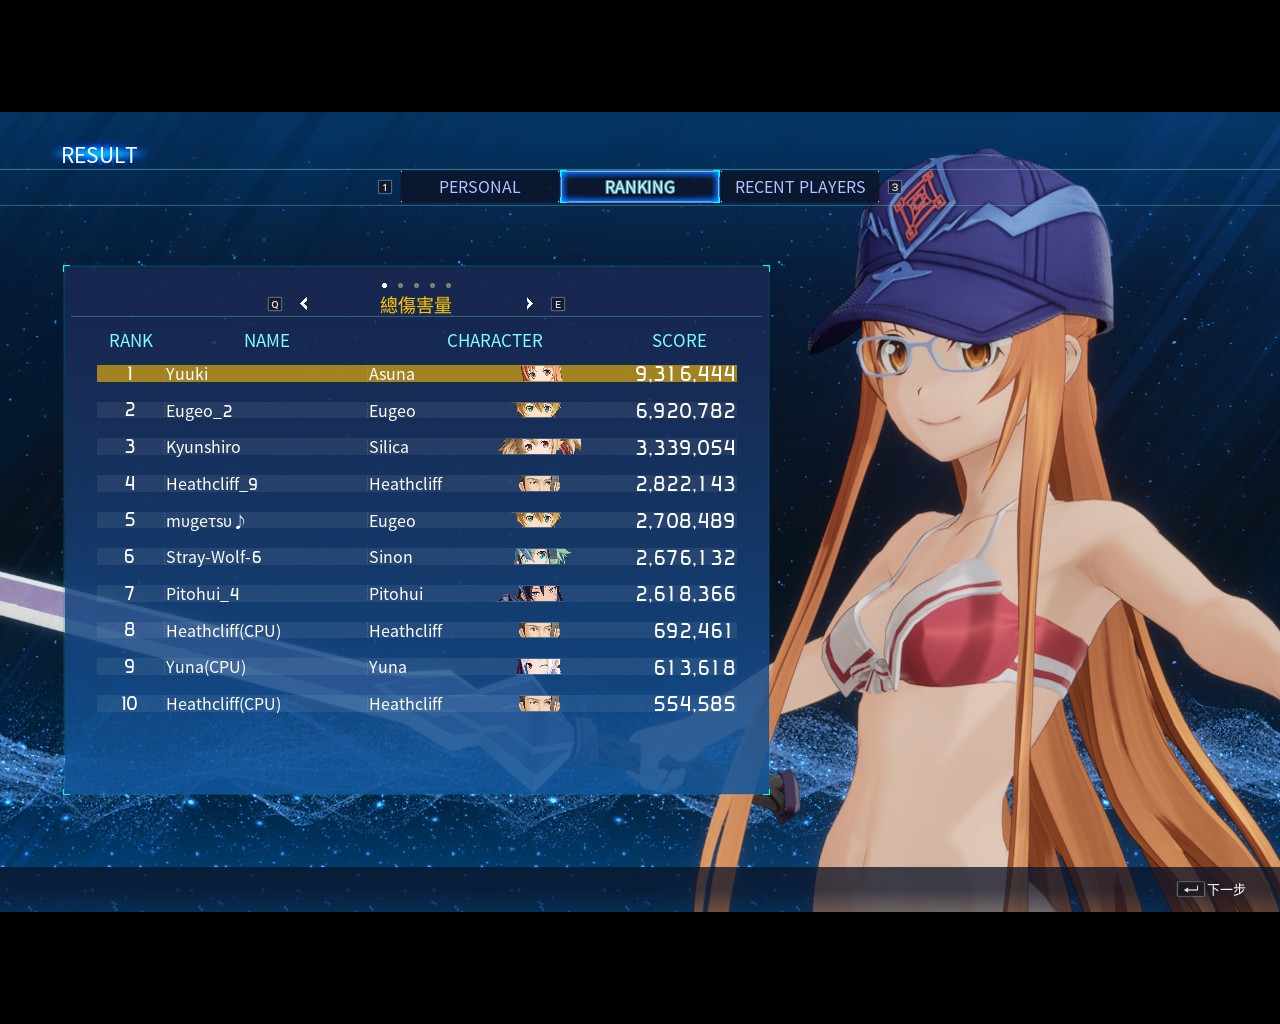The image size is (1280, 1024).
Task: Click the 3 key hint beside RECENT PLAYERS
Action: (x=895, y=187)
